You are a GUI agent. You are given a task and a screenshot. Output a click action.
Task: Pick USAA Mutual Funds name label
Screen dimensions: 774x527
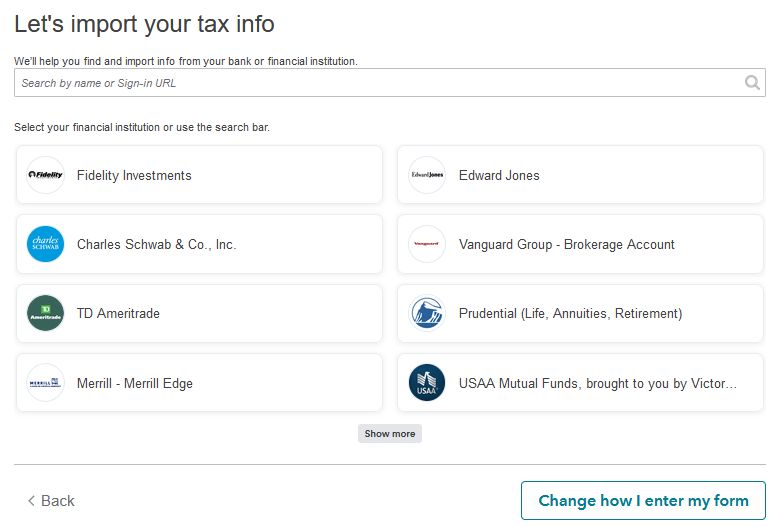pos(597,384)
